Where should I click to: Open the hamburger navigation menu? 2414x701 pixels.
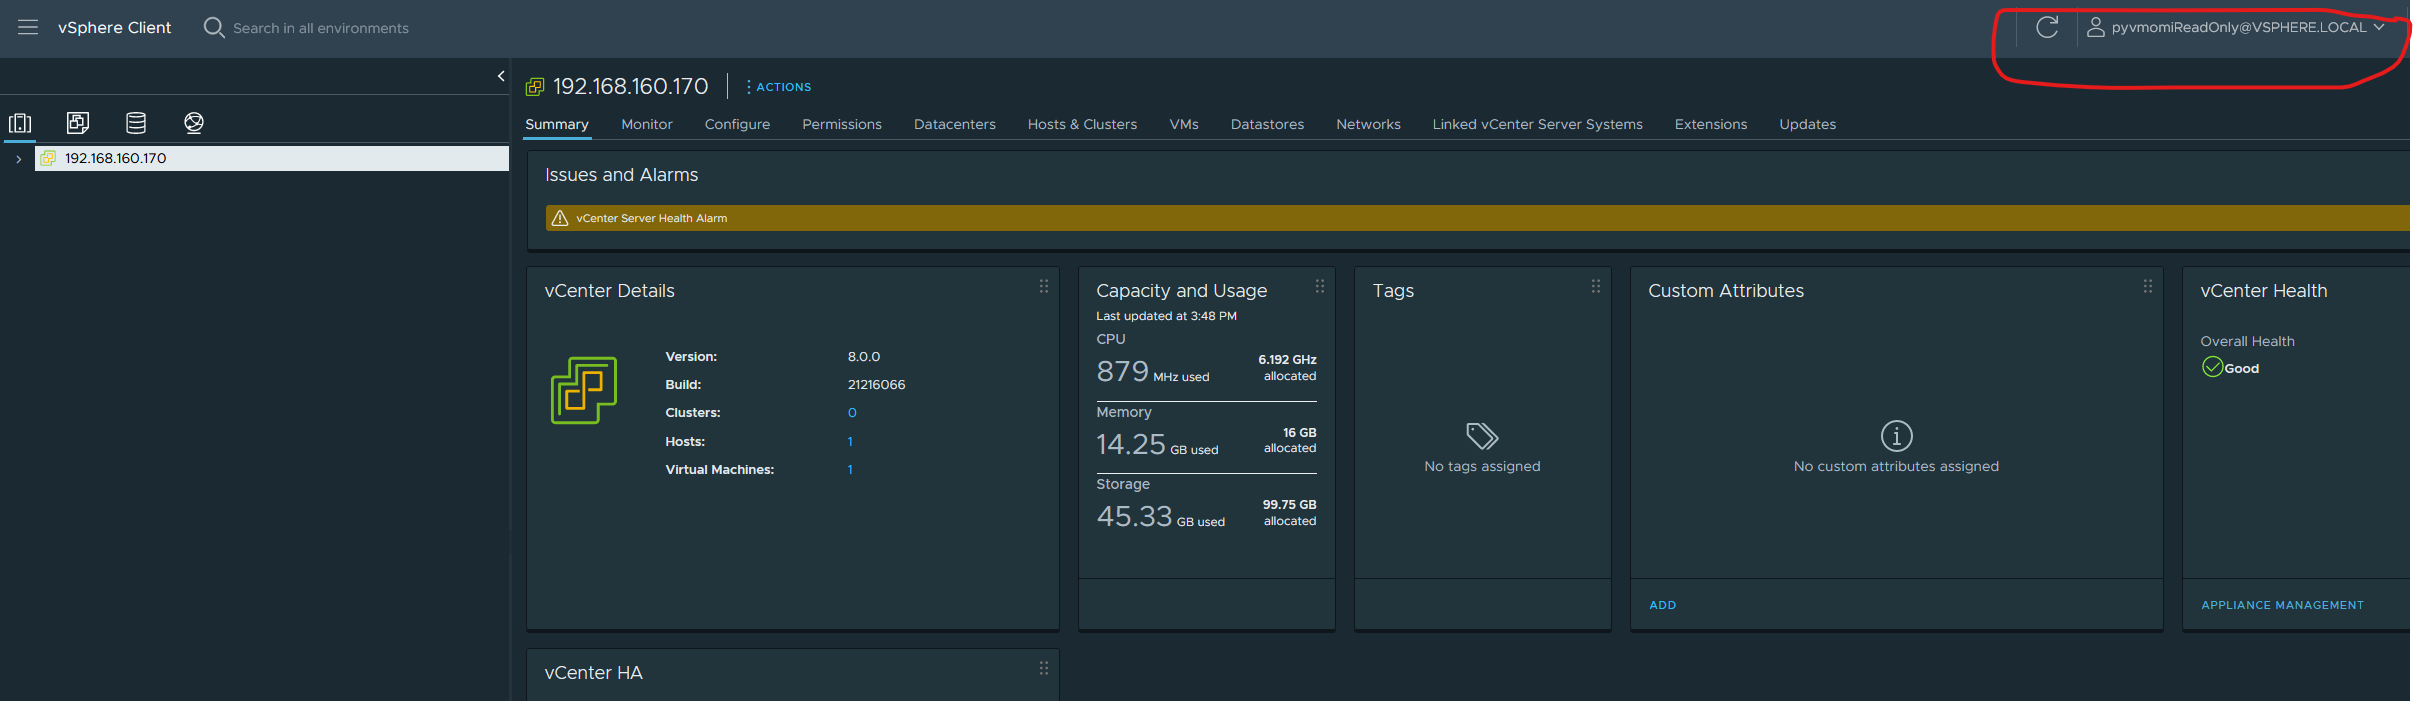click(28, 28)
